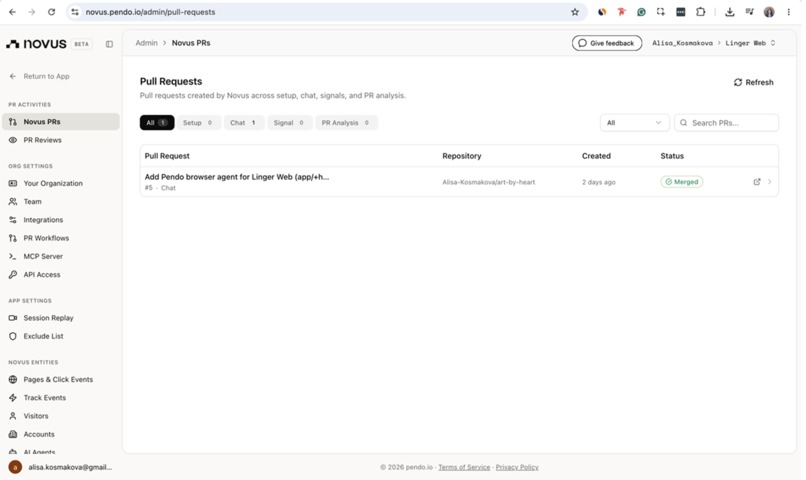Select the PR Analysis tab filter
Viewport: 806px width, 480px height.
(x=346, y=123)
